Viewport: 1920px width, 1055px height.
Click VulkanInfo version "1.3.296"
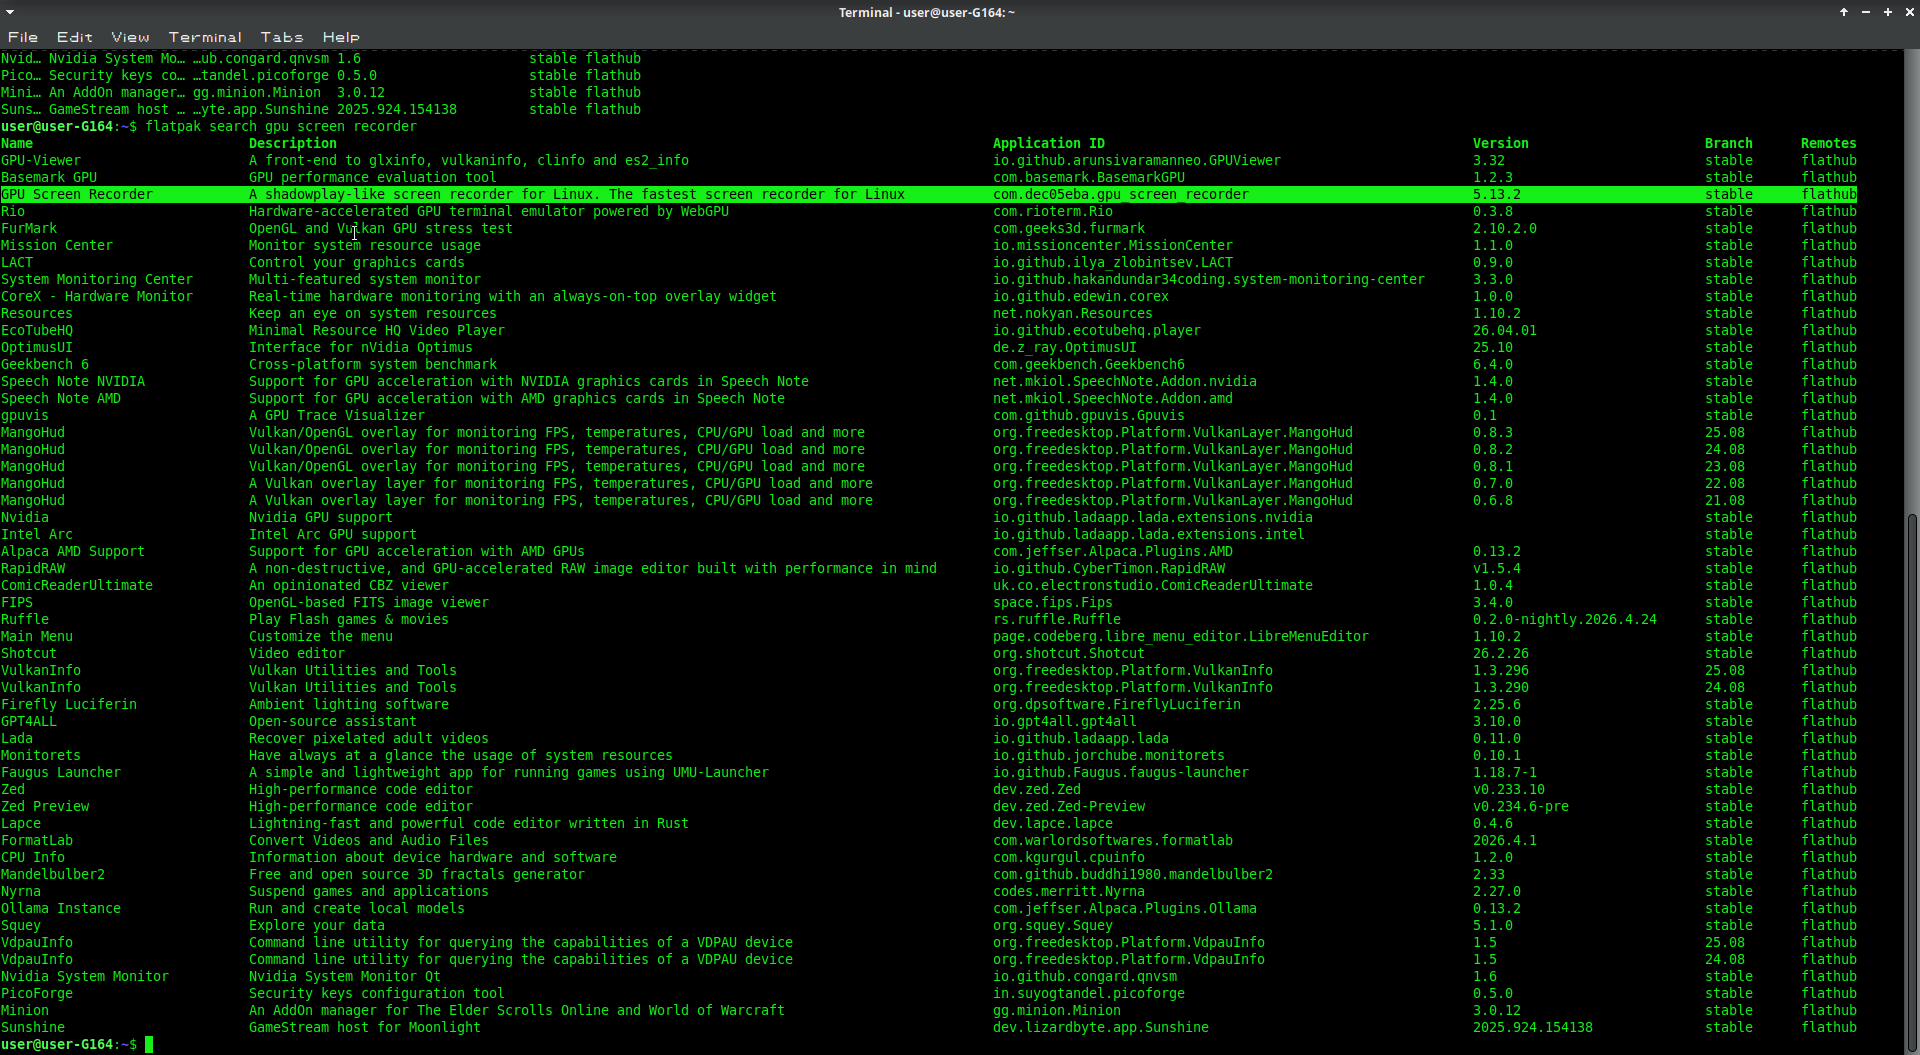pos(1501,671)
